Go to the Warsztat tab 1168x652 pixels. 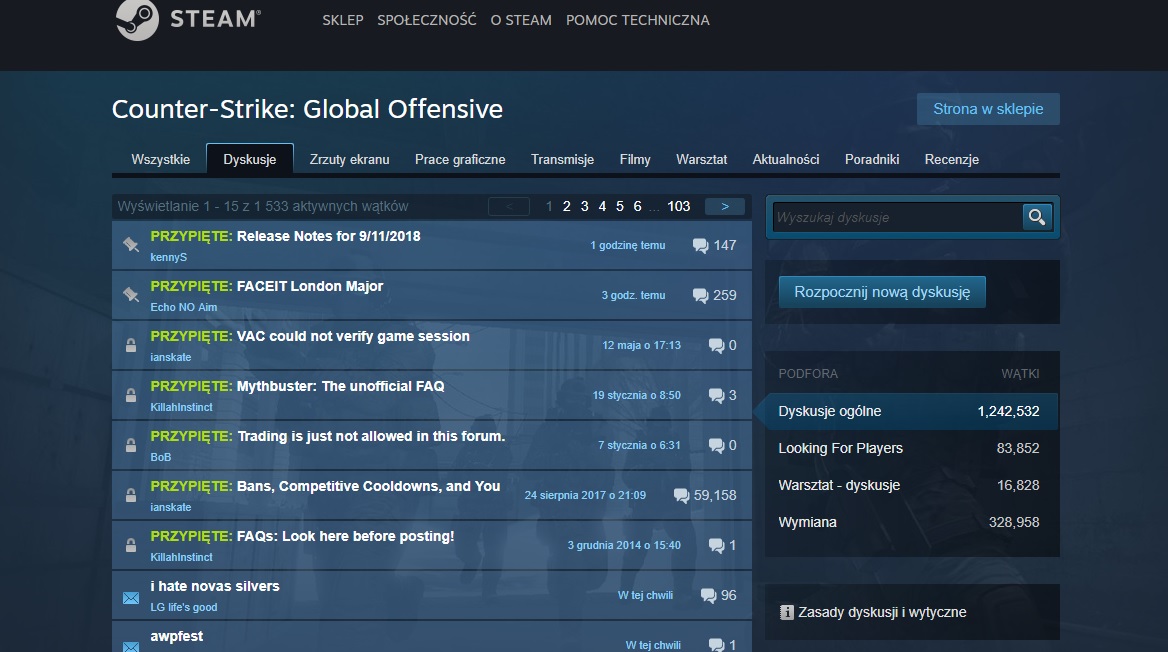tap(701, 159)
